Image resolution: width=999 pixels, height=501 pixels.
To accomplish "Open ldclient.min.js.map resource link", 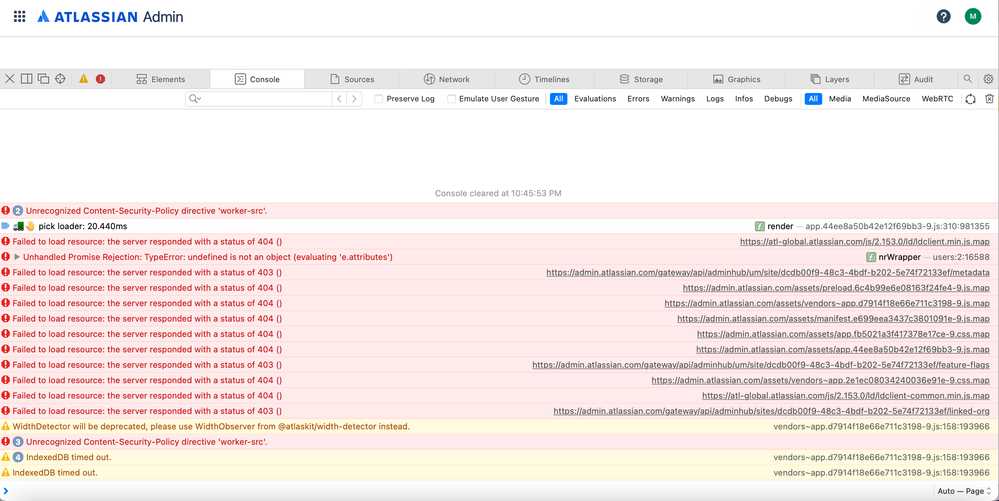I will (x=865, y=242).
